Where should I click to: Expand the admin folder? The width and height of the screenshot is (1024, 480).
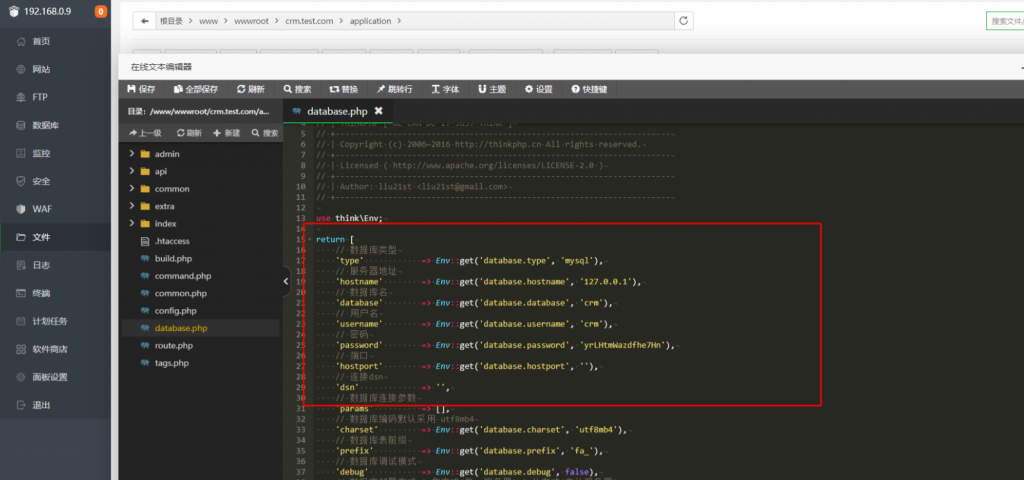click(x=166, y=154)
